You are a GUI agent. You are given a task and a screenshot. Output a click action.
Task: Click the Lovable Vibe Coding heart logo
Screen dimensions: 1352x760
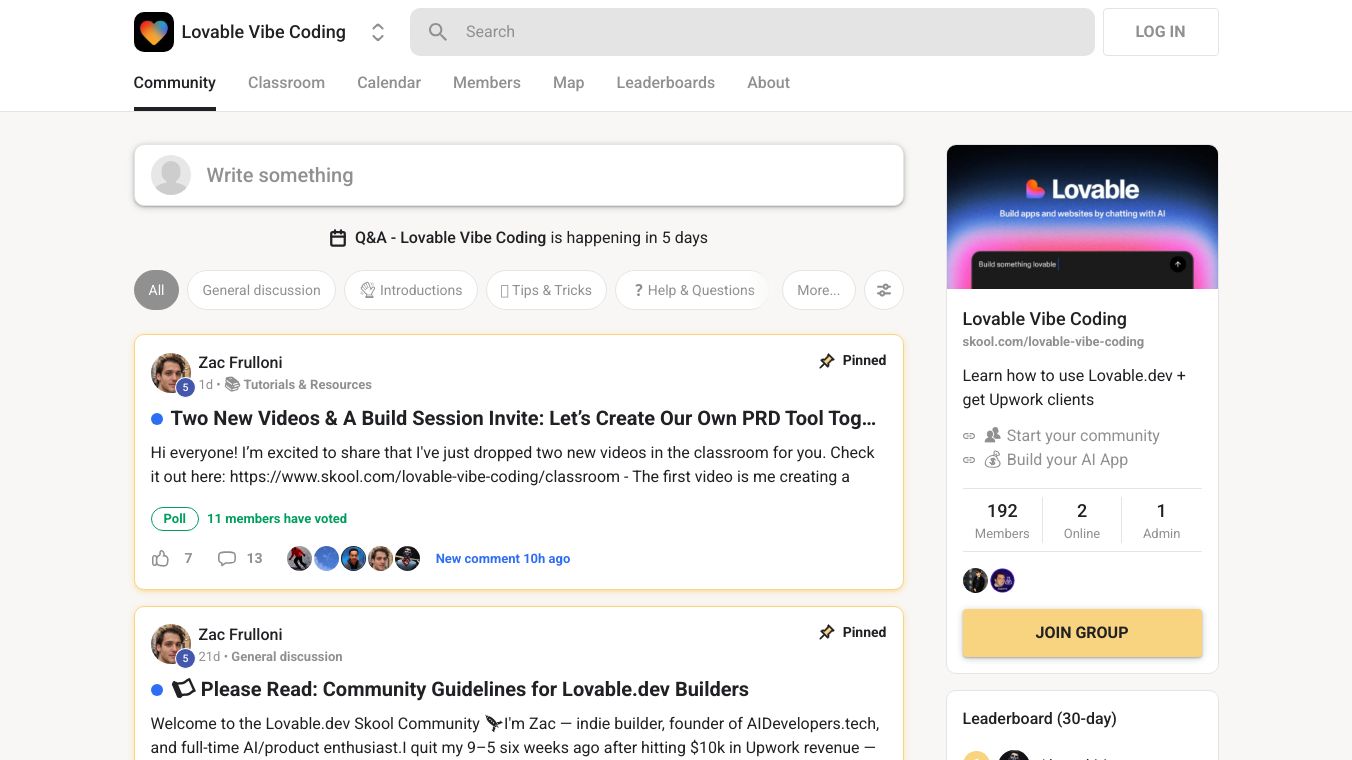[x=154, y=32]
